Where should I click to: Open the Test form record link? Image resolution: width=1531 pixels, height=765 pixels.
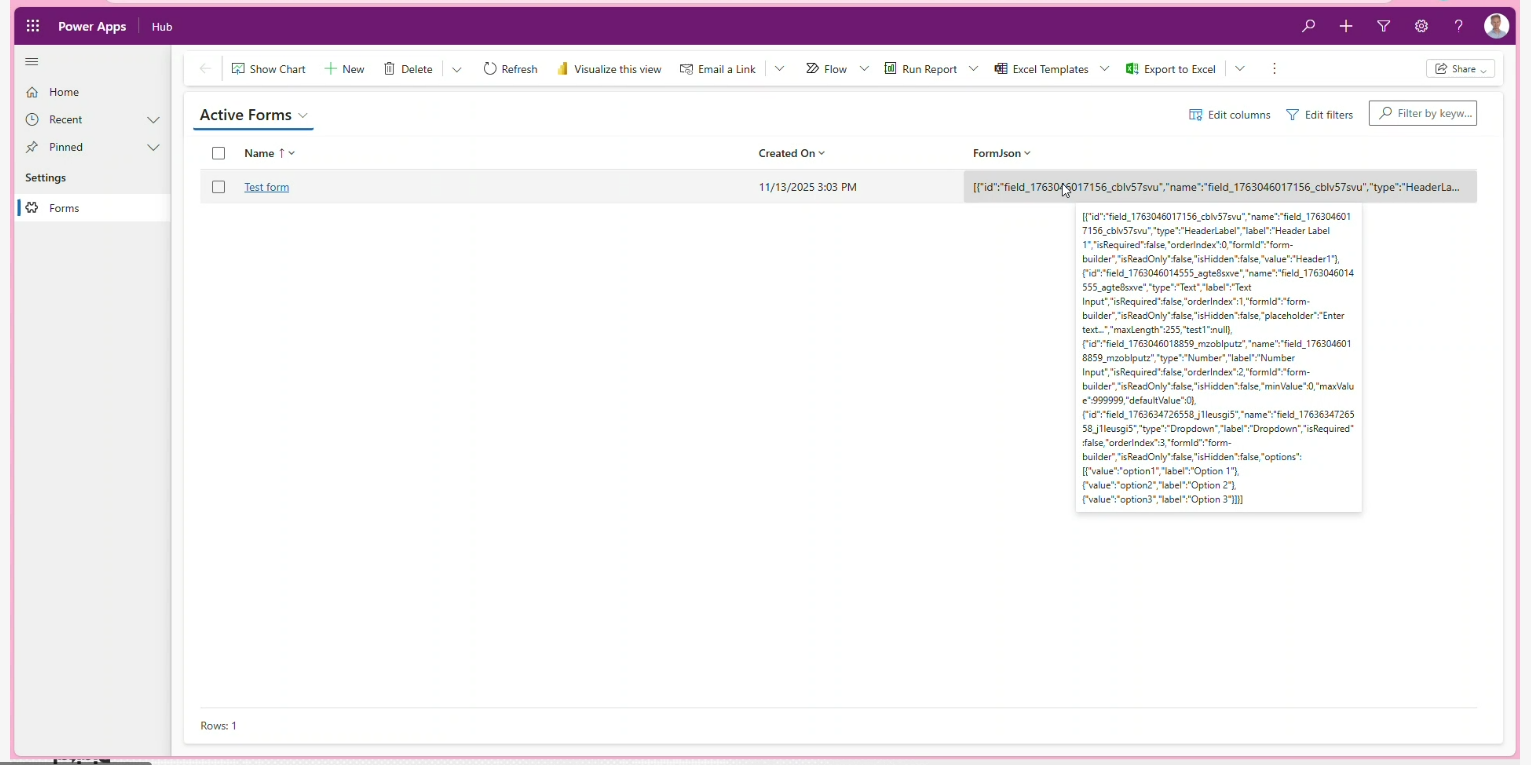[267, 187]
